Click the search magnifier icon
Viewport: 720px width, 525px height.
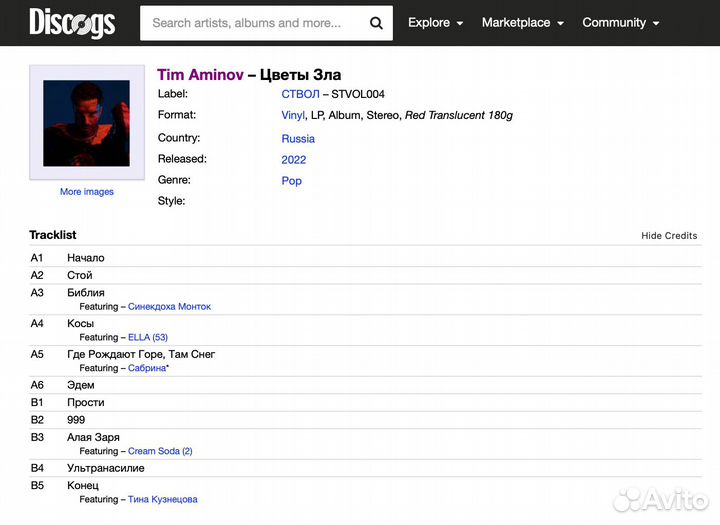376,23
